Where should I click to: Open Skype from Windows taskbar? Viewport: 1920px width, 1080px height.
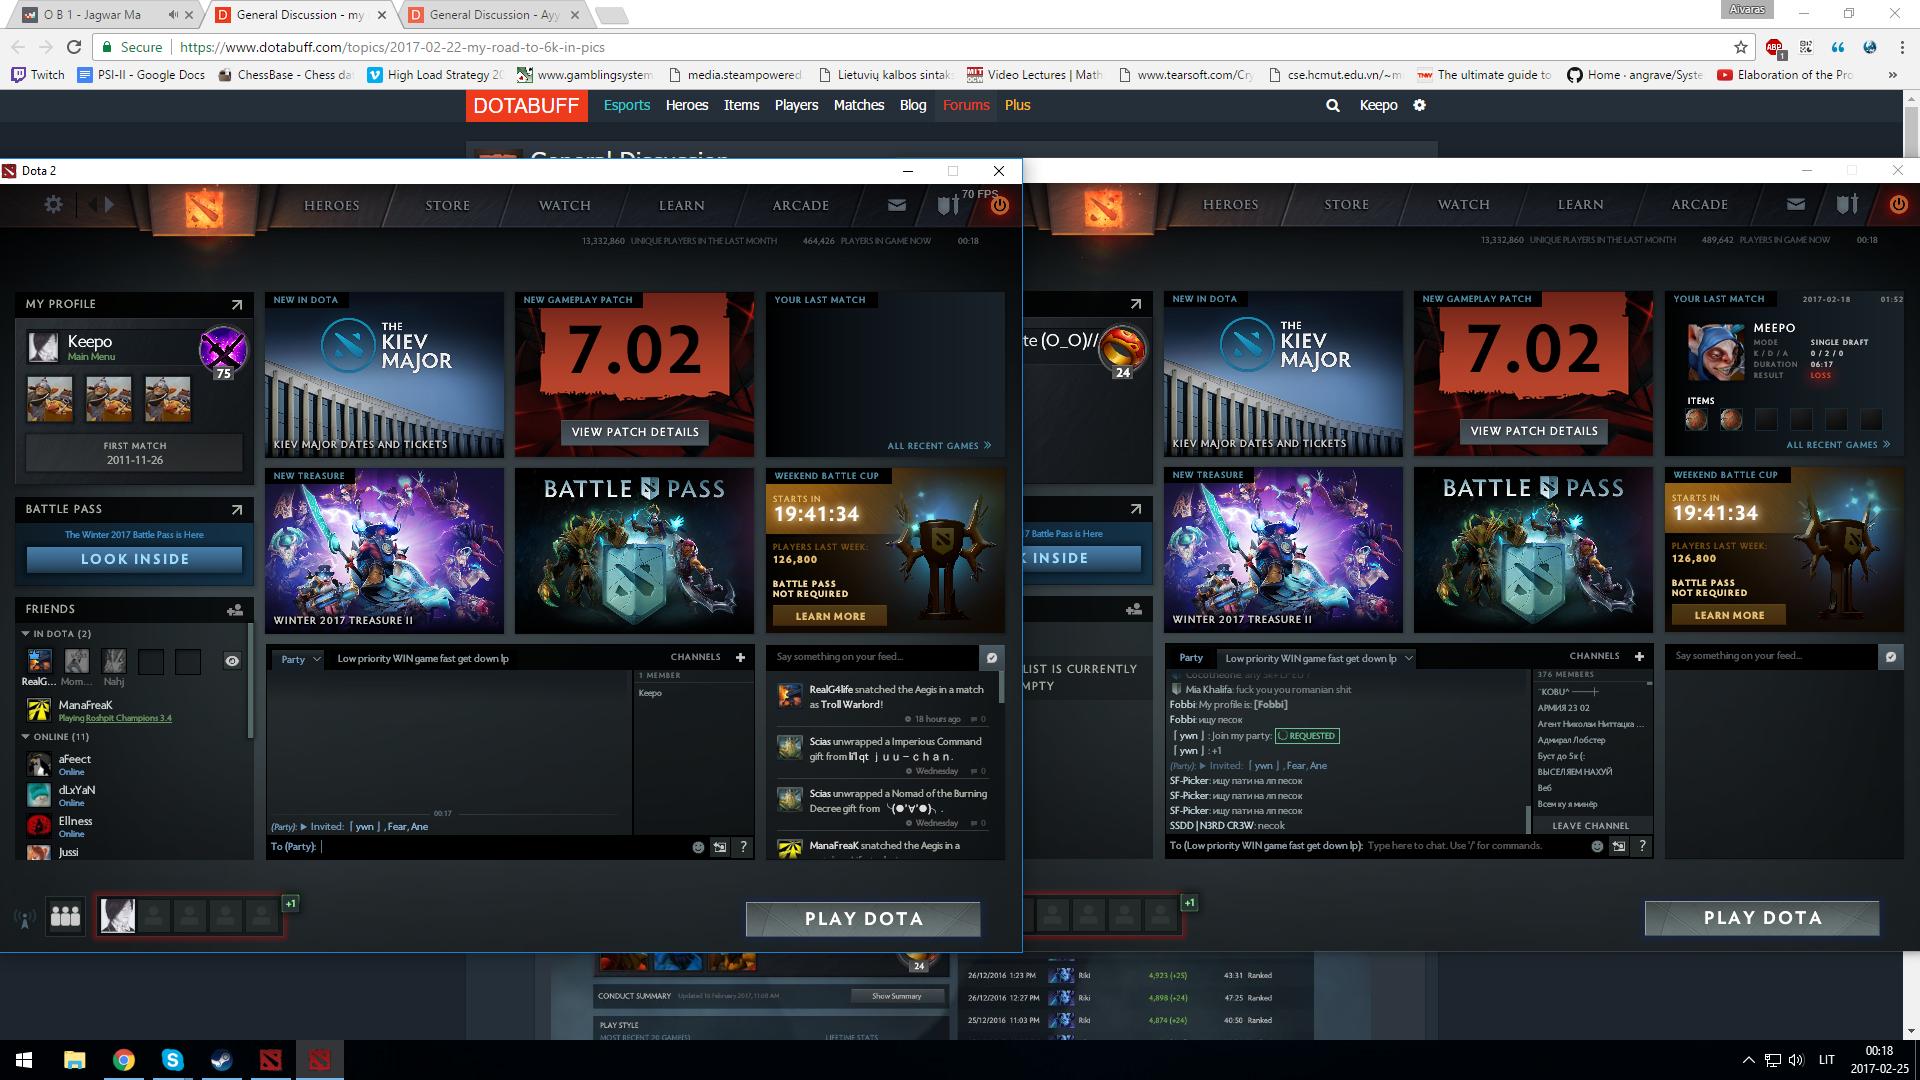pos(172,1060)
